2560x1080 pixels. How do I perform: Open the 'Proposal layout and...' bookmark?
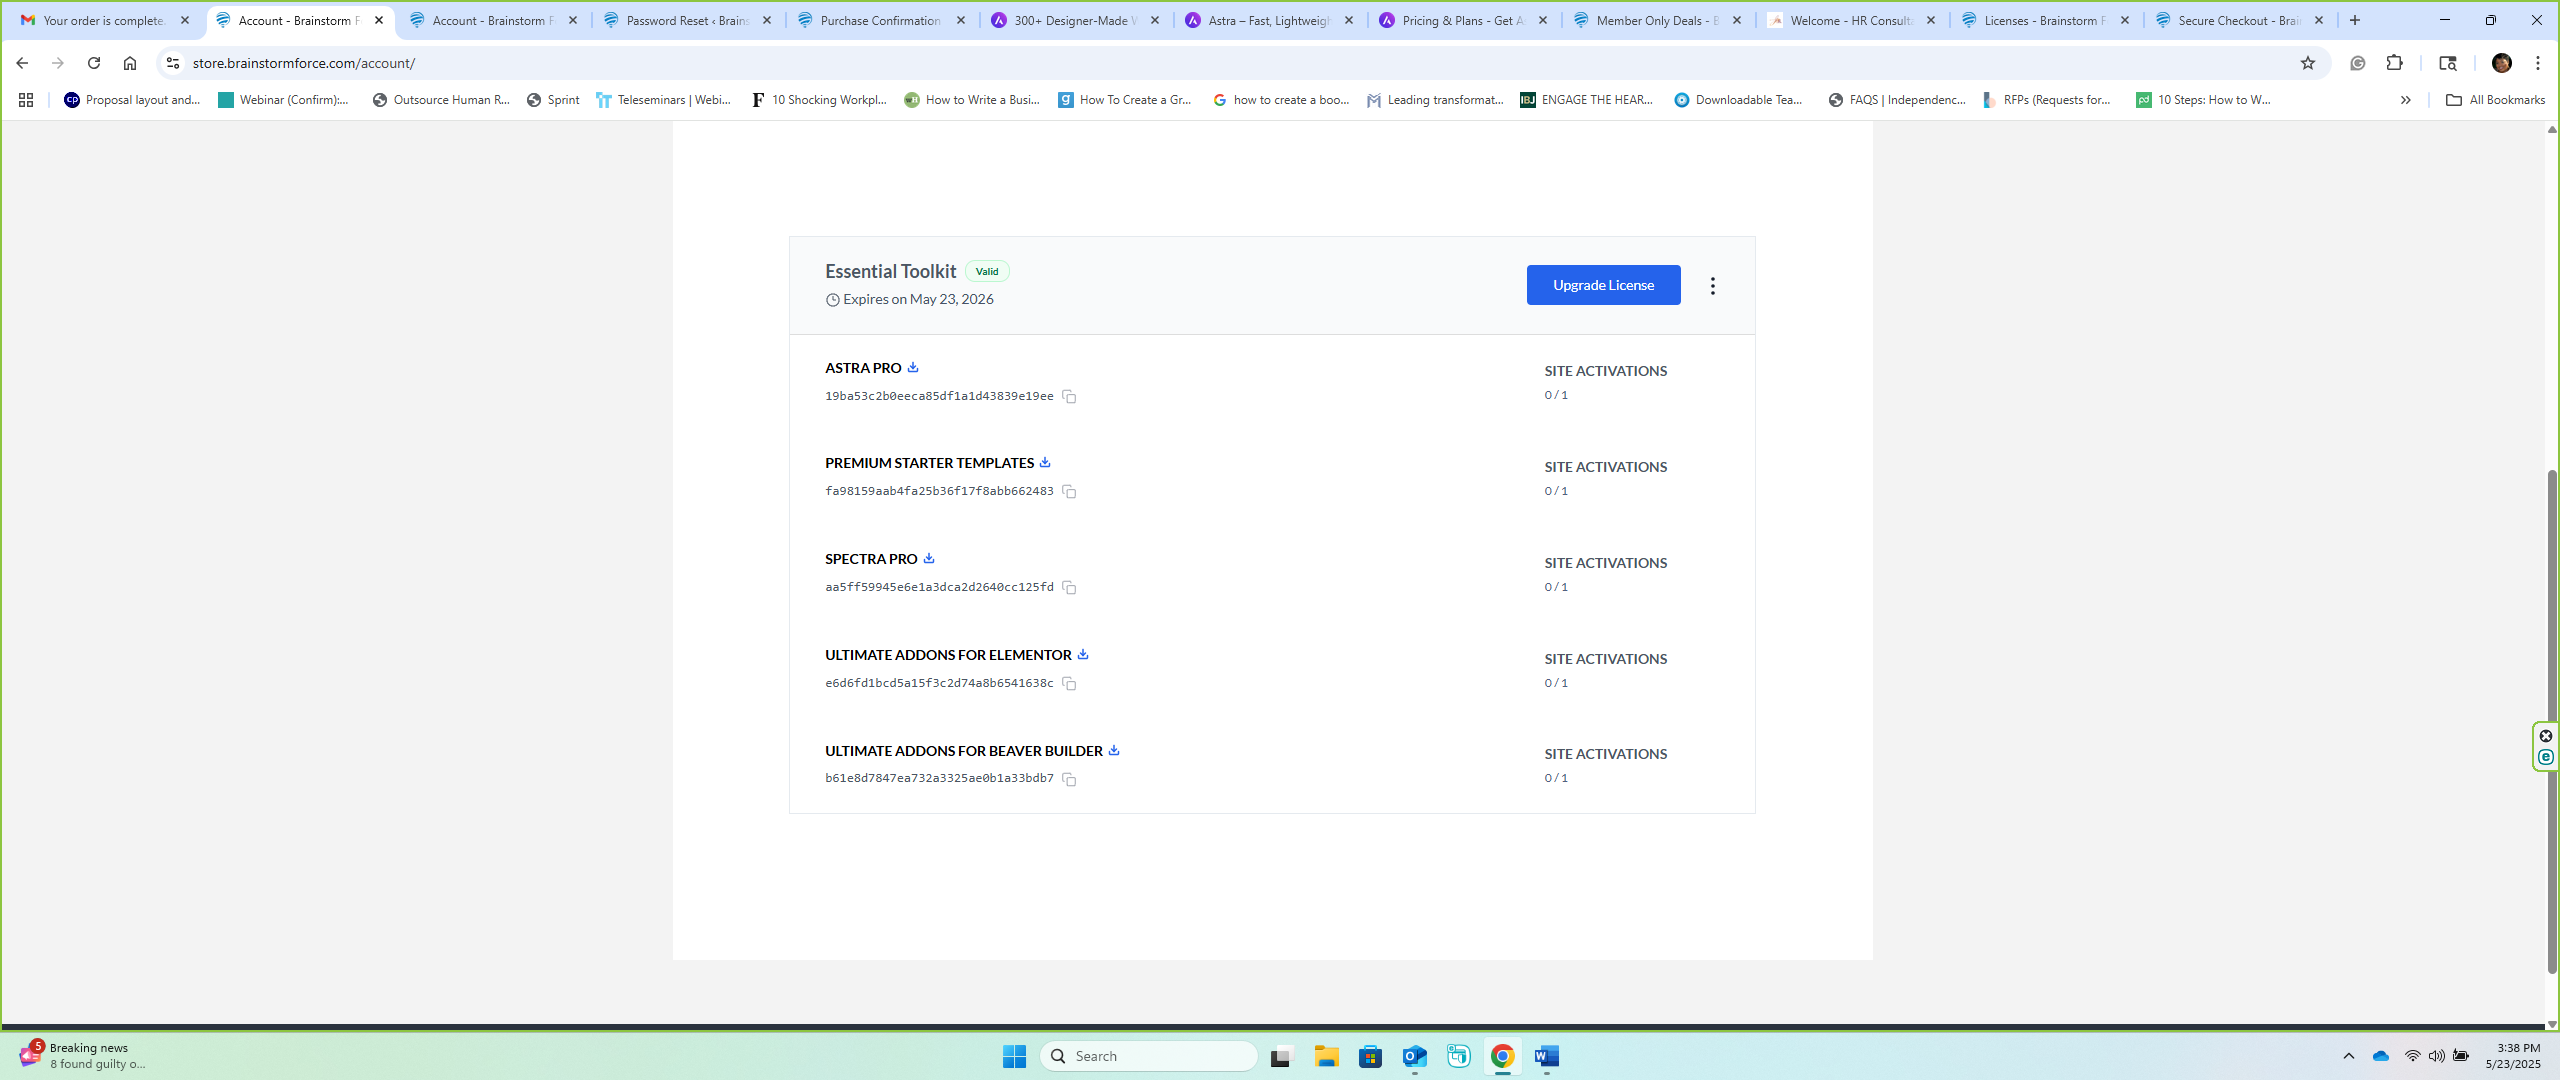[x=132, y=100]
